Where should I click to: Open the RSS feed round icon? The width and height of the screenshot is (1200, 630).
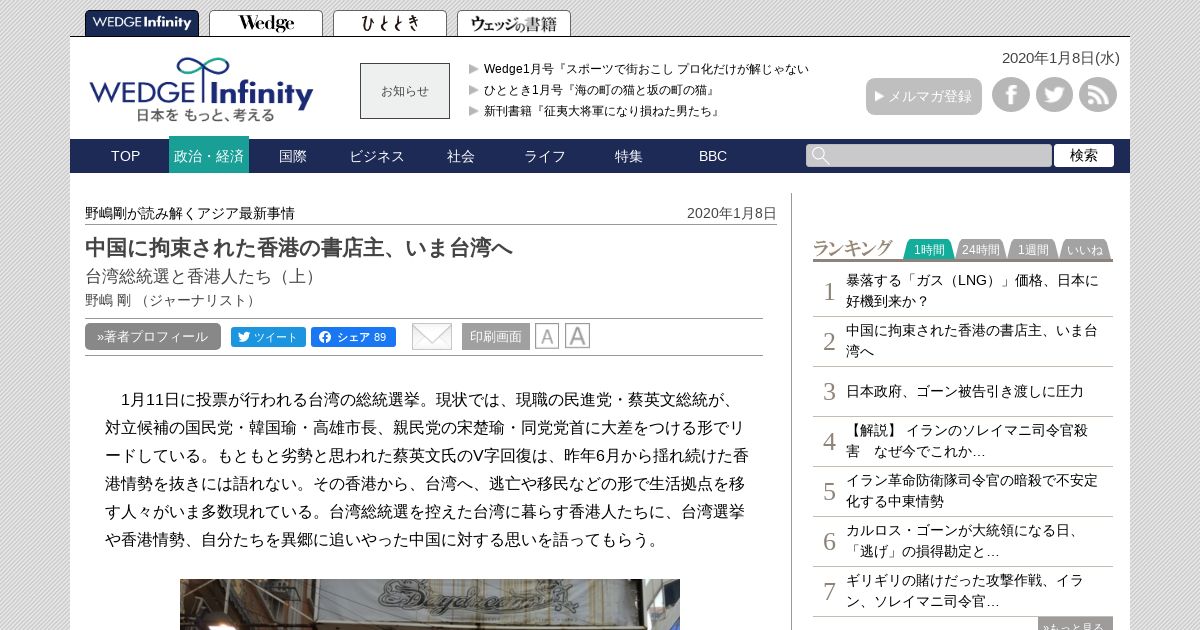[1098, 95]
